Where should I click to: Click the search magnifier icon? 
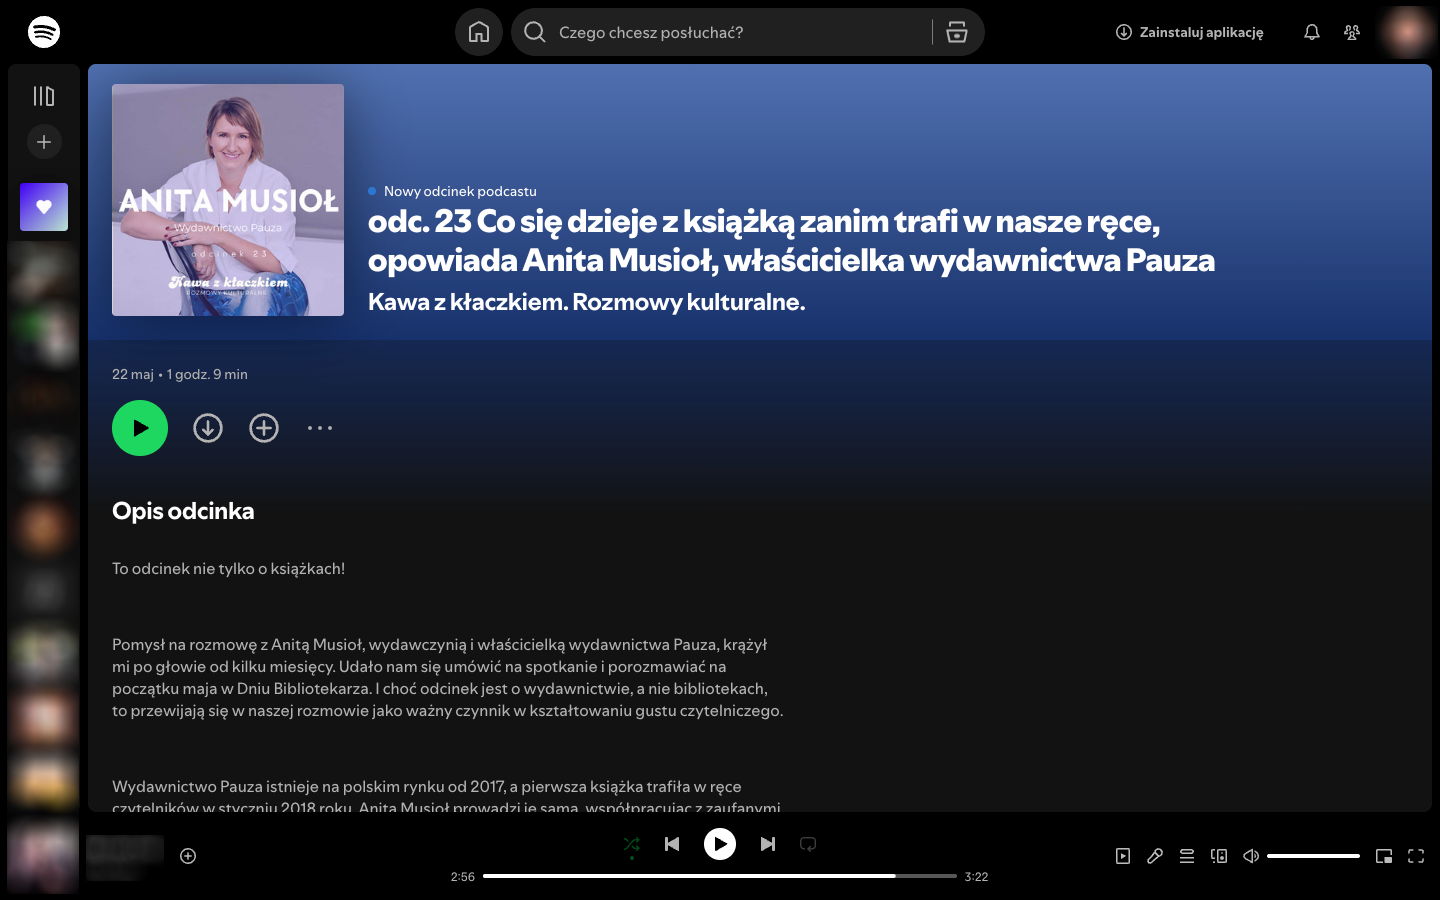pyautogui.click(x=535, y=32)
